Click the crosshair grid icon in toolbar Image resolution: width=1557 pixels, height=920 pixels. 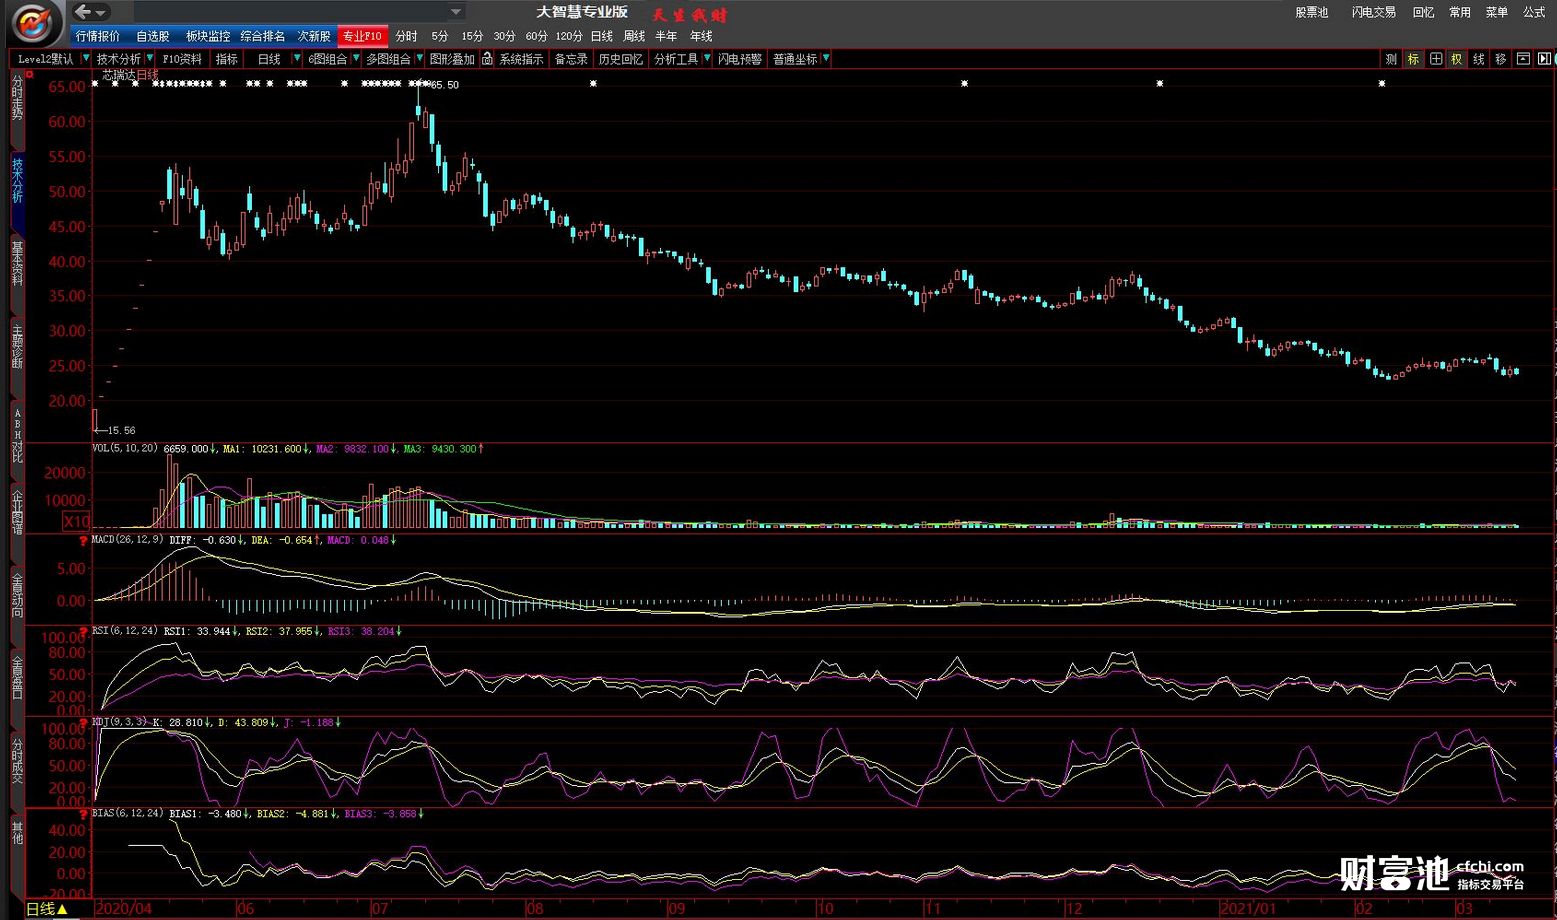(1435, 59)
